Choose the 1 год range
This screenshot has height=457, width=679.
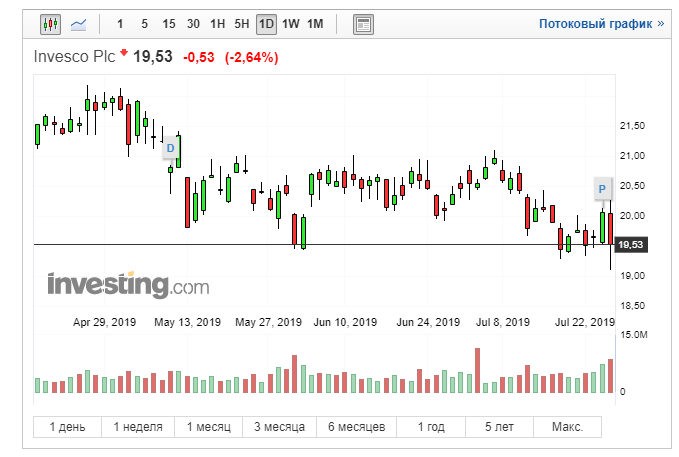click(431, 427)
